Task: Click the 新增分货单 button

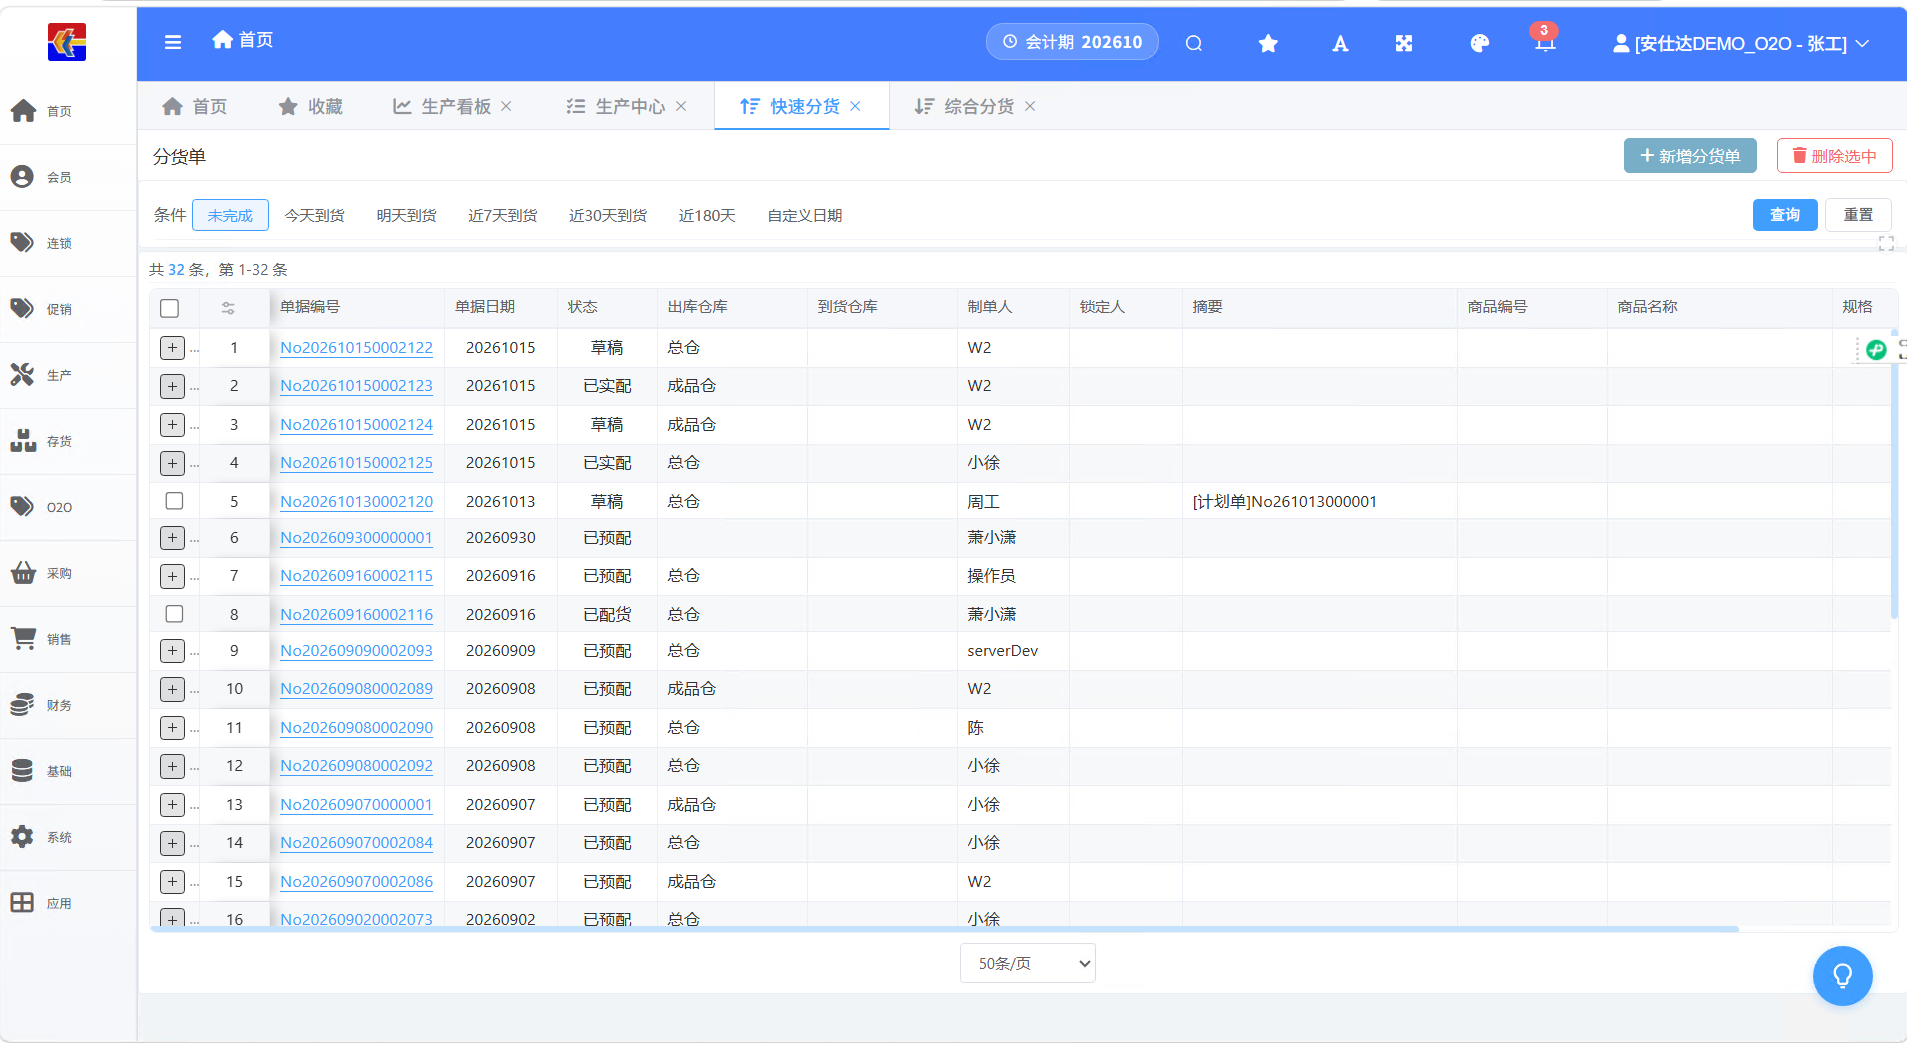Action: (1690, 156)
